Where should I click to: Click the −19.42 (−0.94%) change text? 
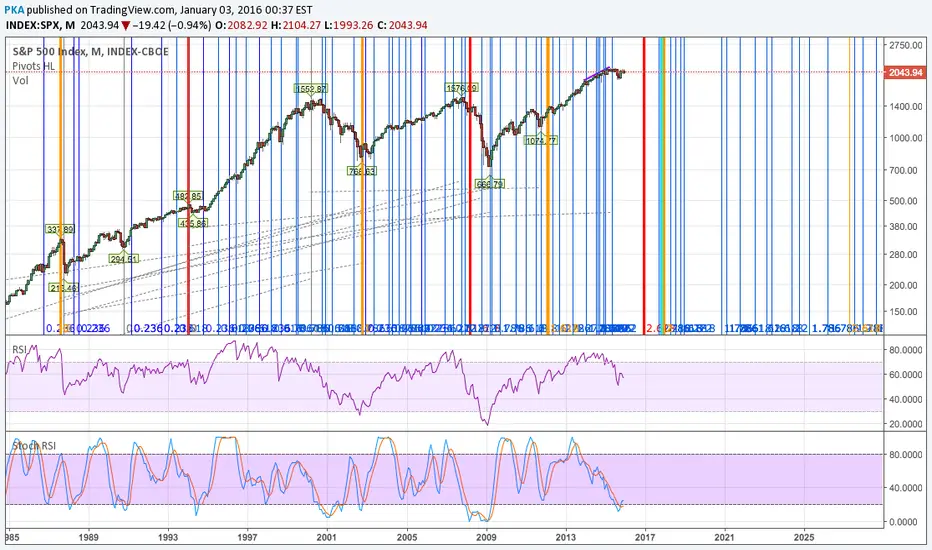click(x=171, y=26)
